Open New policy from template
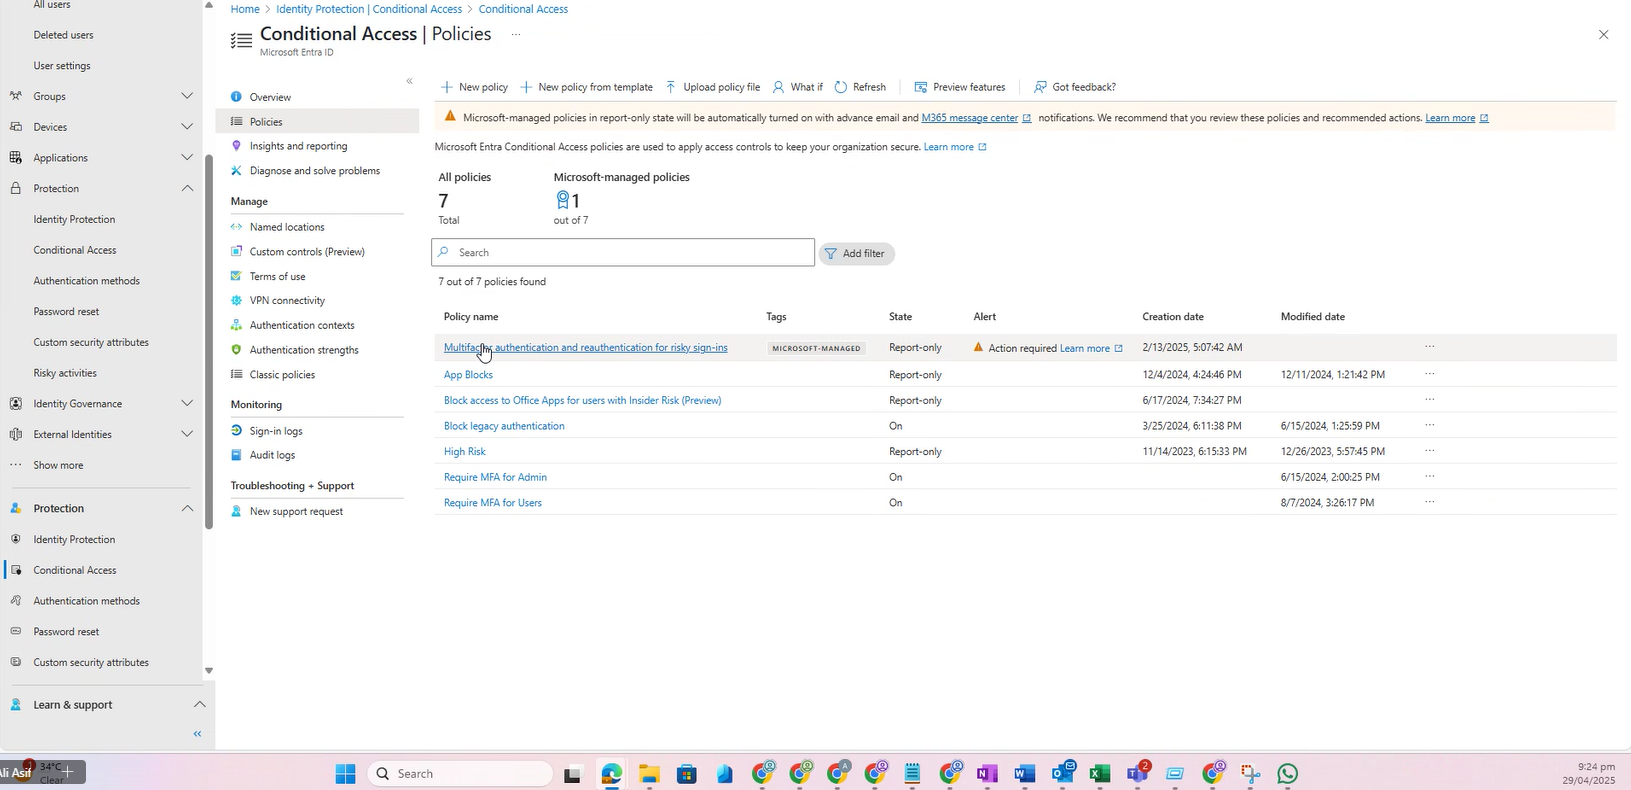 point(586,87)
